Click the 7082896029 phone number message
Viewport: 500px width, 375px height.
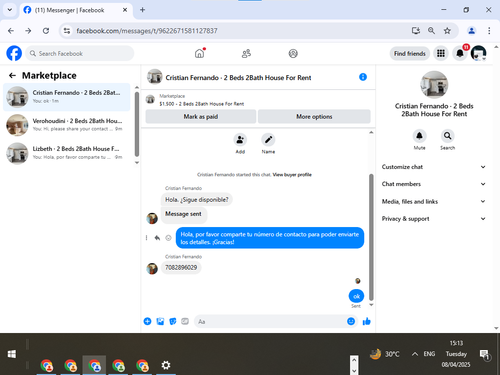click(x=181, y=268)
